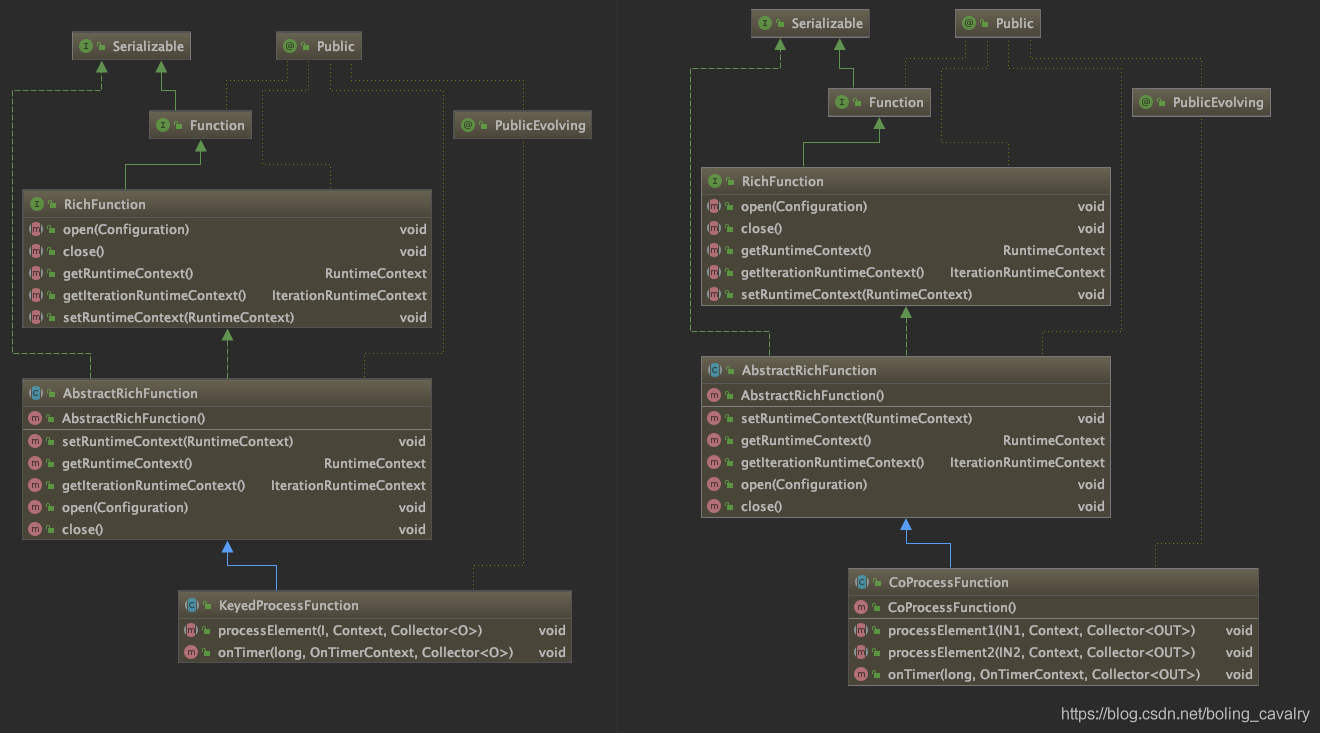Screen dimensions: 1320x733
Task: Click the interface icon in left RichFunction header
Action: (x=37, y=204)
